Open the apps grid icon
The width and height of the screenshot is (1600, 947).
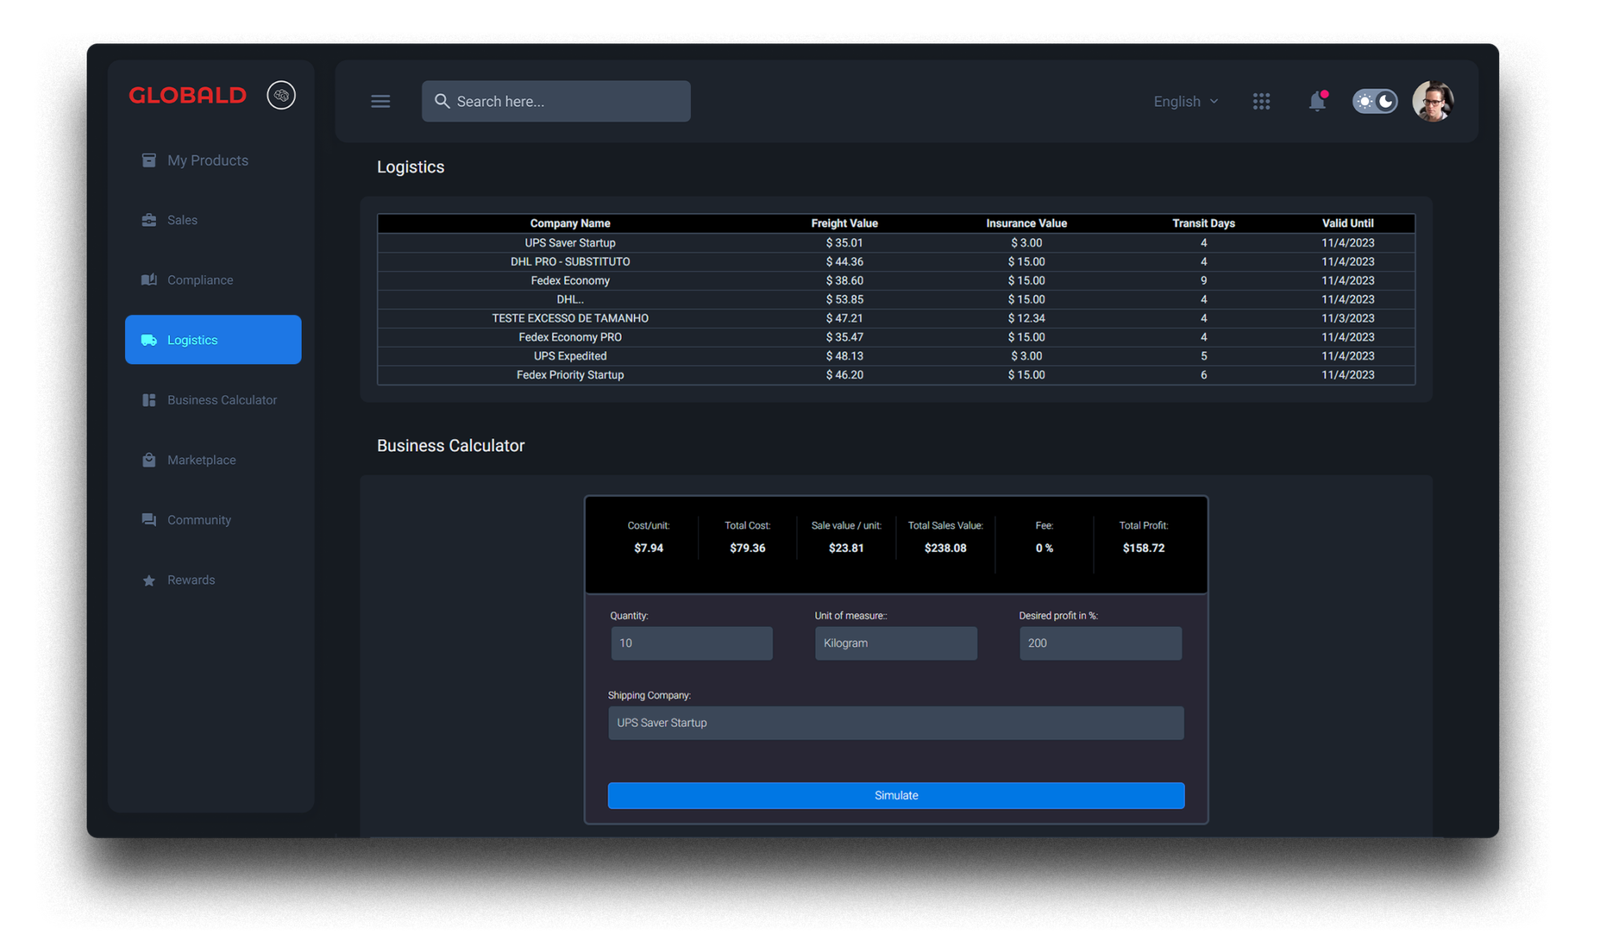(x=1261, y=101)
